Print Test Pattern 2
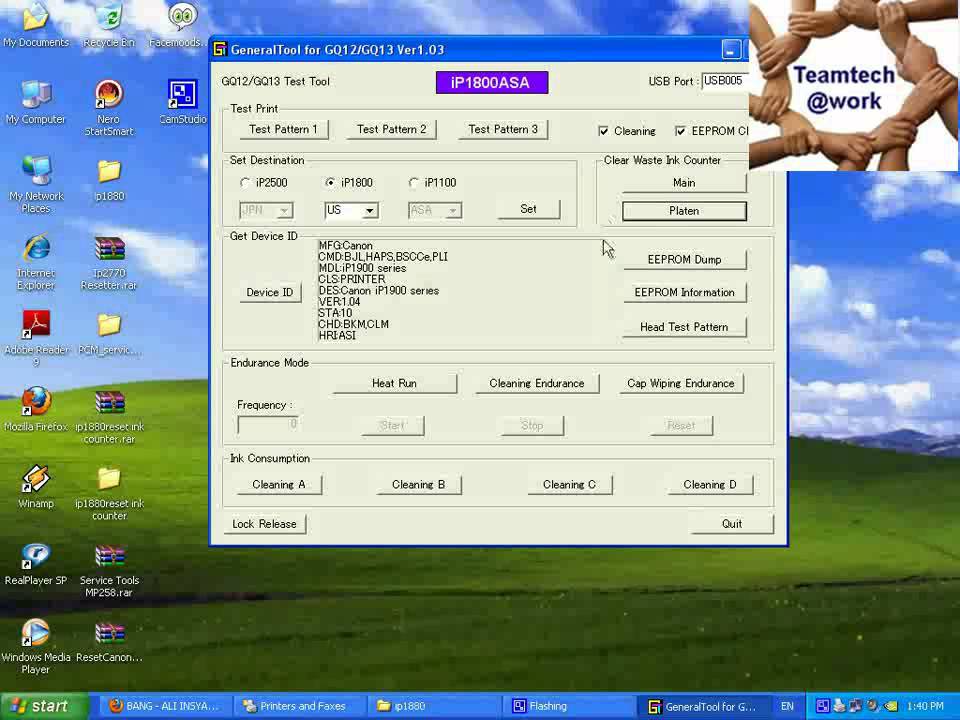This screenshot has height=720, width=960. tap(391, 129)
